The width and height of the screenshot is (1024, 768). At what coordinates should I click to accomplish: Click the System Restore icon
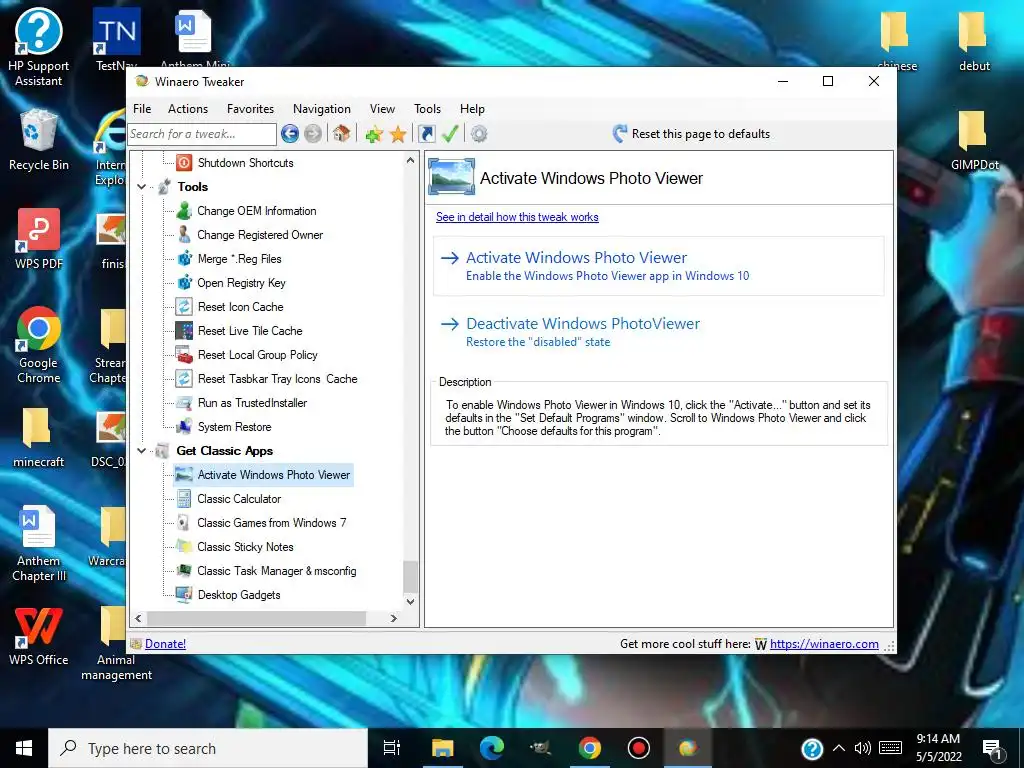coord(184,426)
